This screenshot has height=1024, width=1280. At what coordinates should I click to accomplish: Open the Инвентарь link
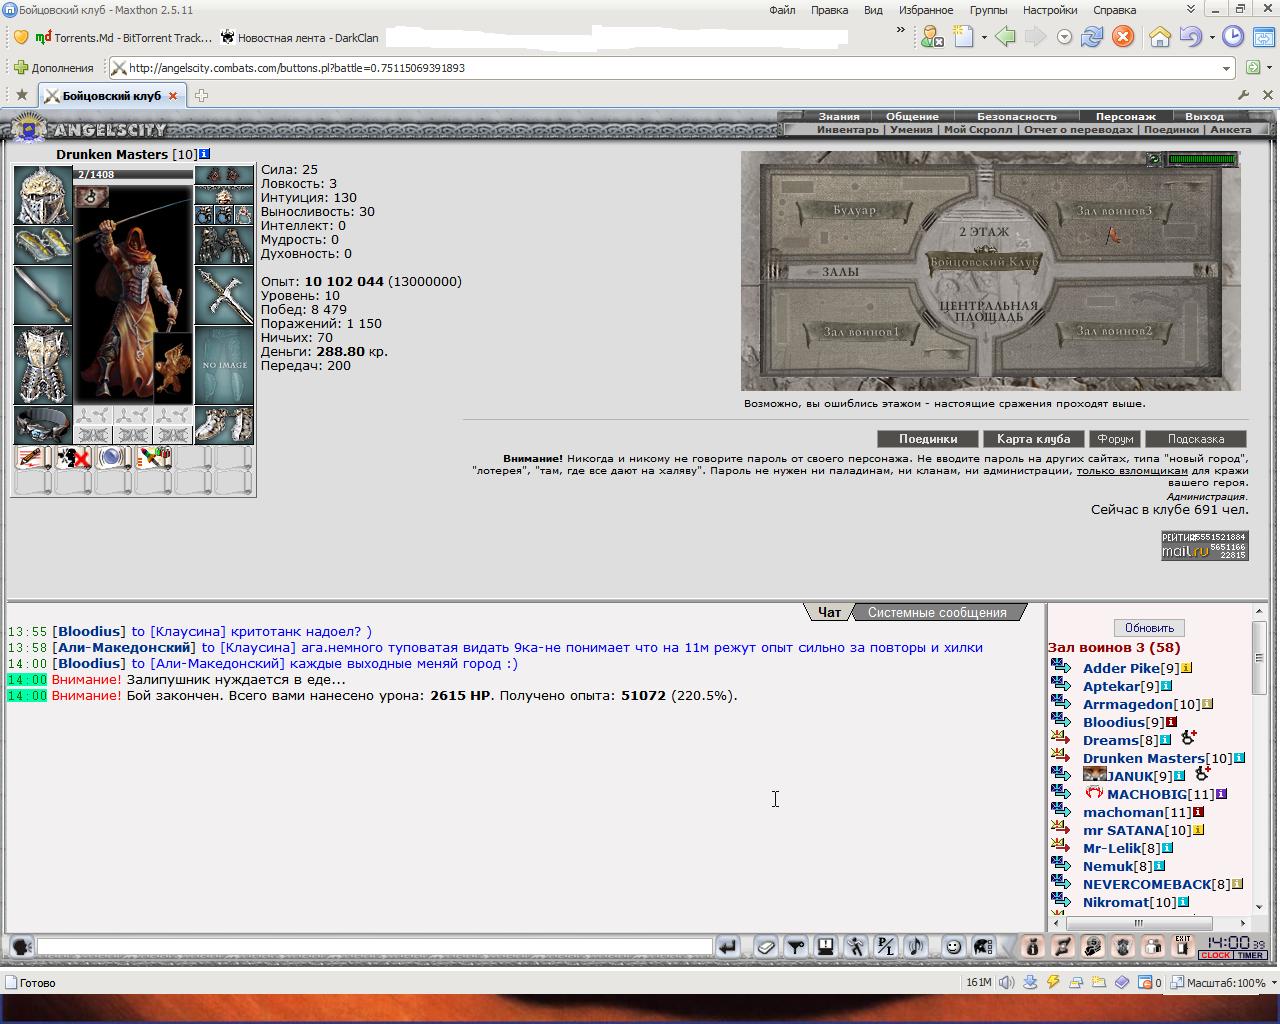point(848,129)
